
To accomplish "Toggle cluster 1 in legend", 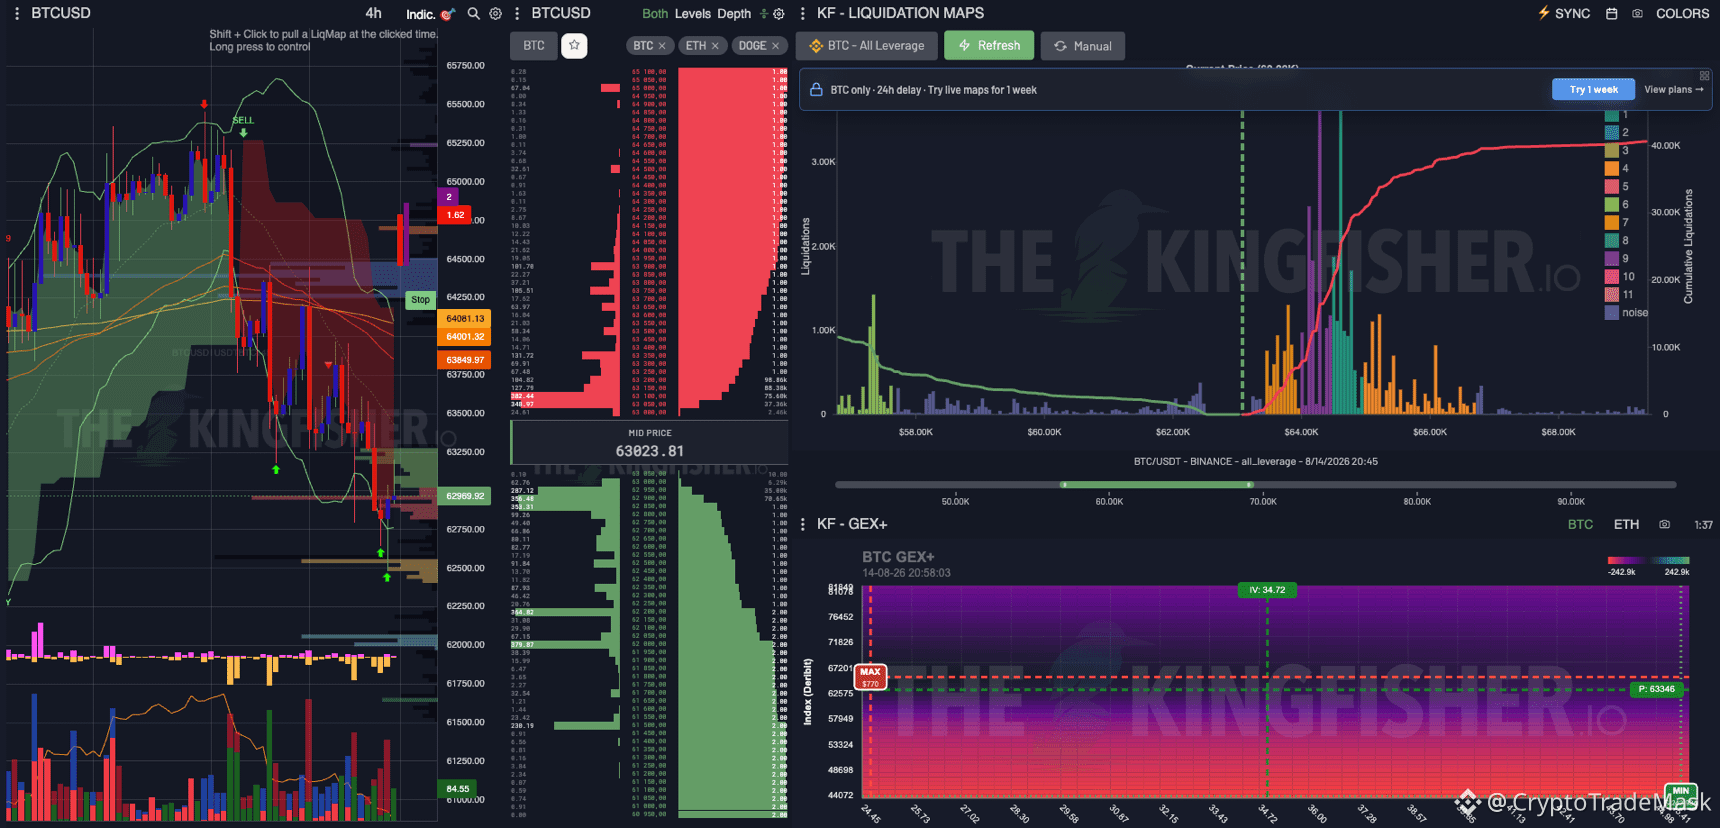I will [x=1616, y=115].
